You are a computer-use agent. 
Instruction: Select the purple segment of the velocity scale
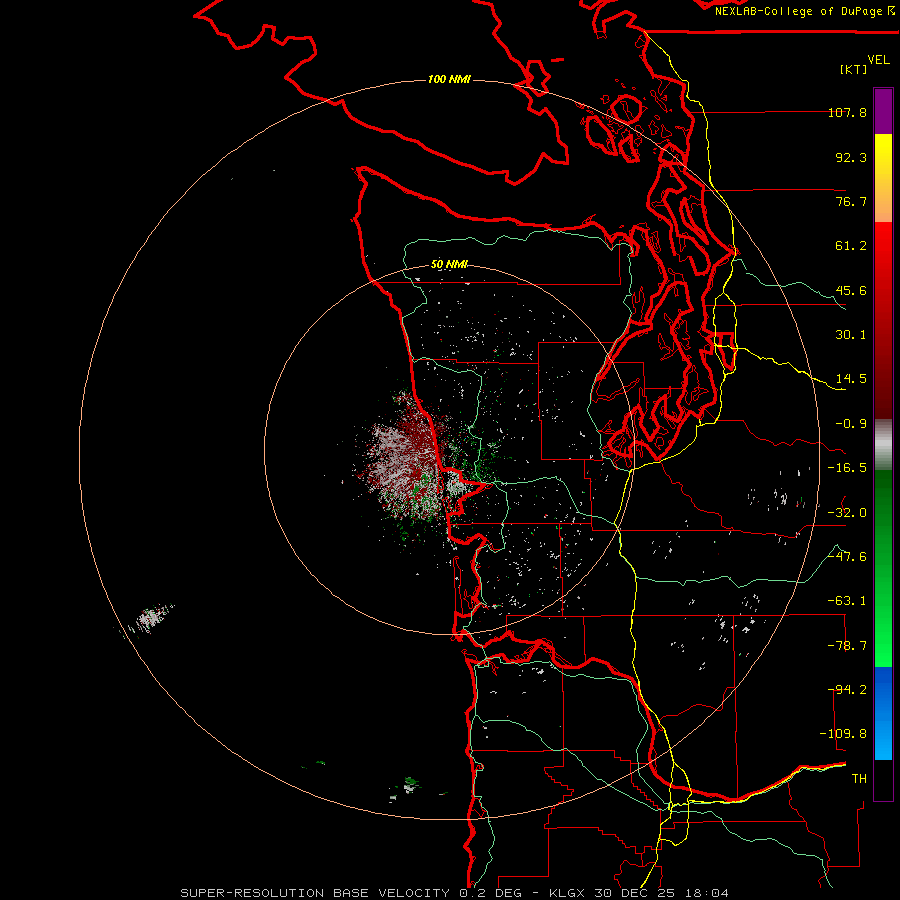883,111
